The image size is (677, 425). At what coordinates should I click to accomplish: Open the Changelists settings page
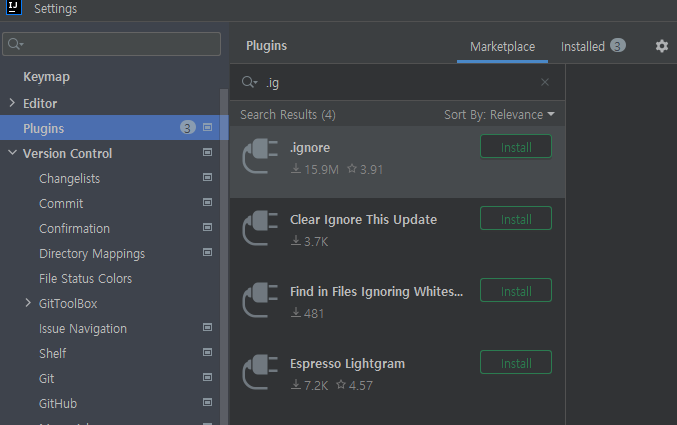point(69,179)
